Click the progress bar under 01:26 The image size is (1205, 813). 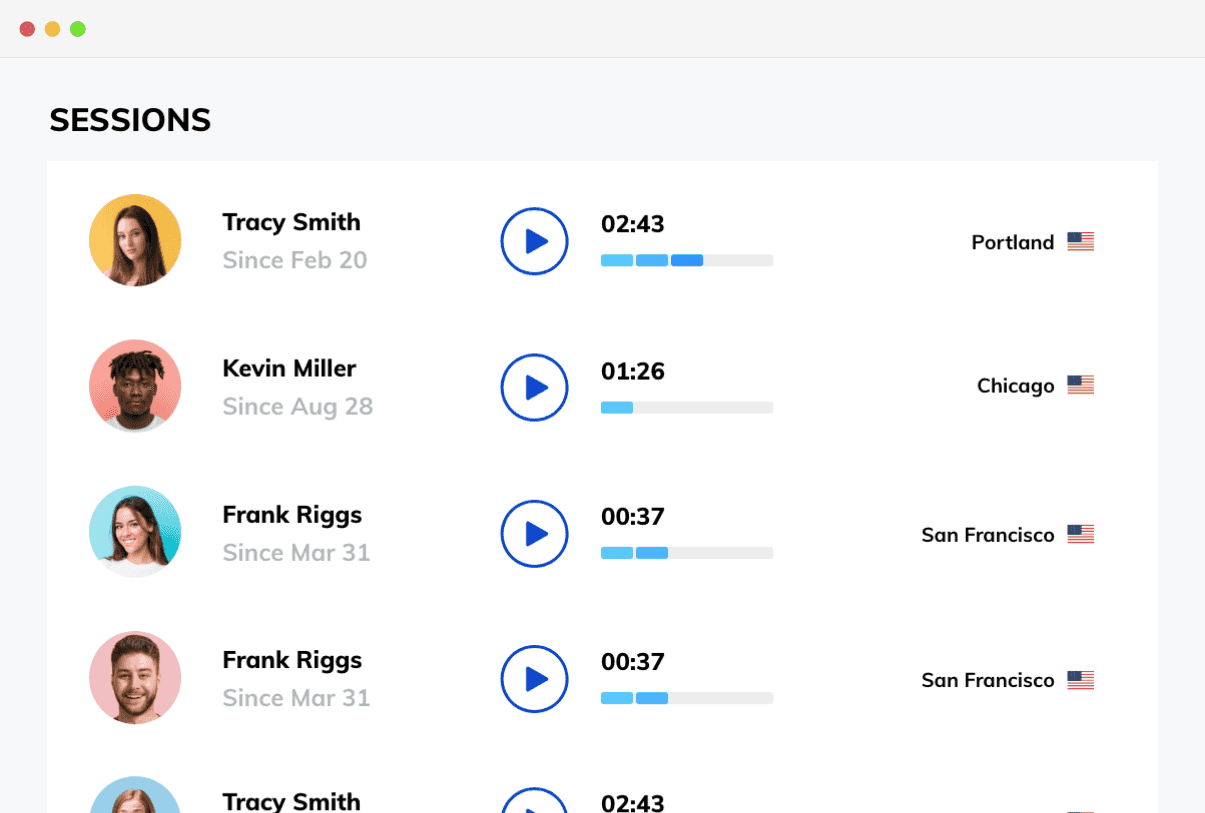tap(686, 407)
